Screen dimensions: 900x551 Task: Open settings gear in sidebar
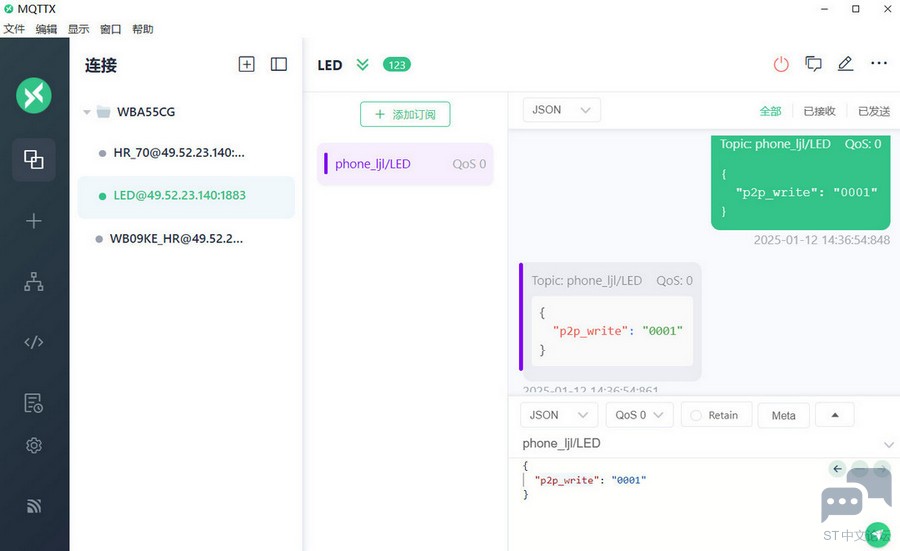34,445
